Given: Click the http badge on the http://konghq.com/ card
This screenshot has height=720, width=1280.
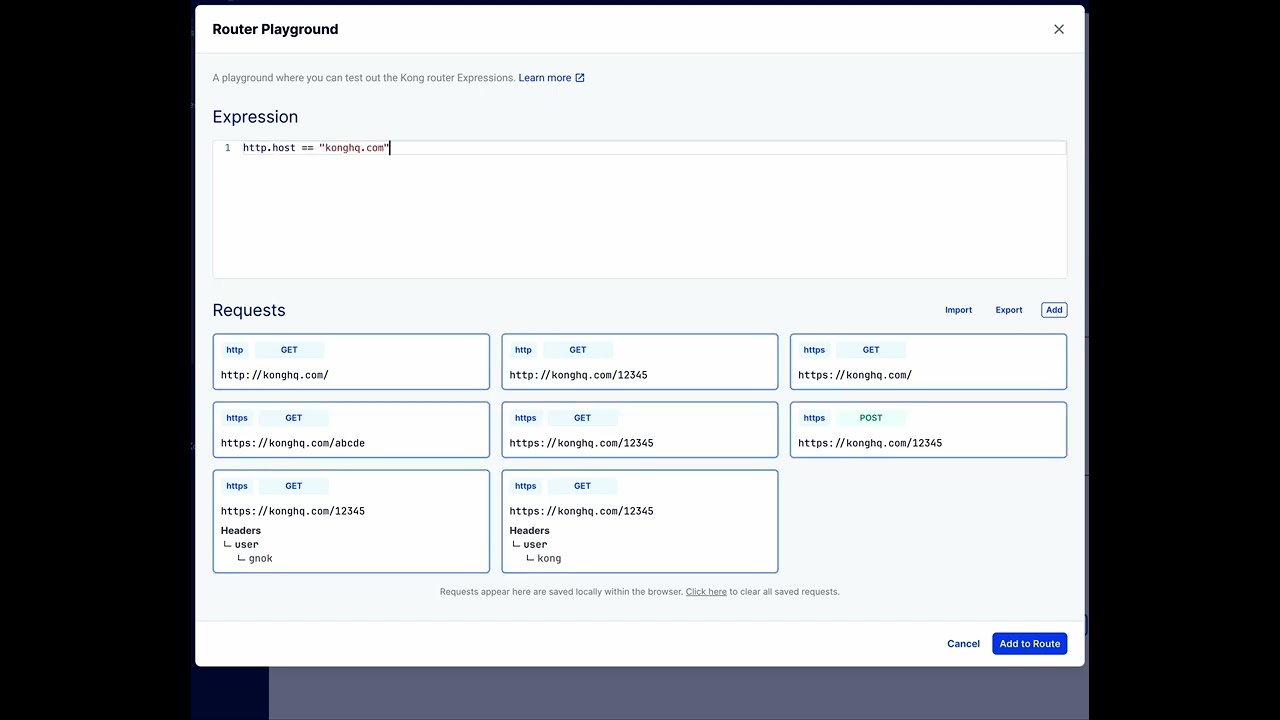Looking at the screenshot, I should point(235,350).
